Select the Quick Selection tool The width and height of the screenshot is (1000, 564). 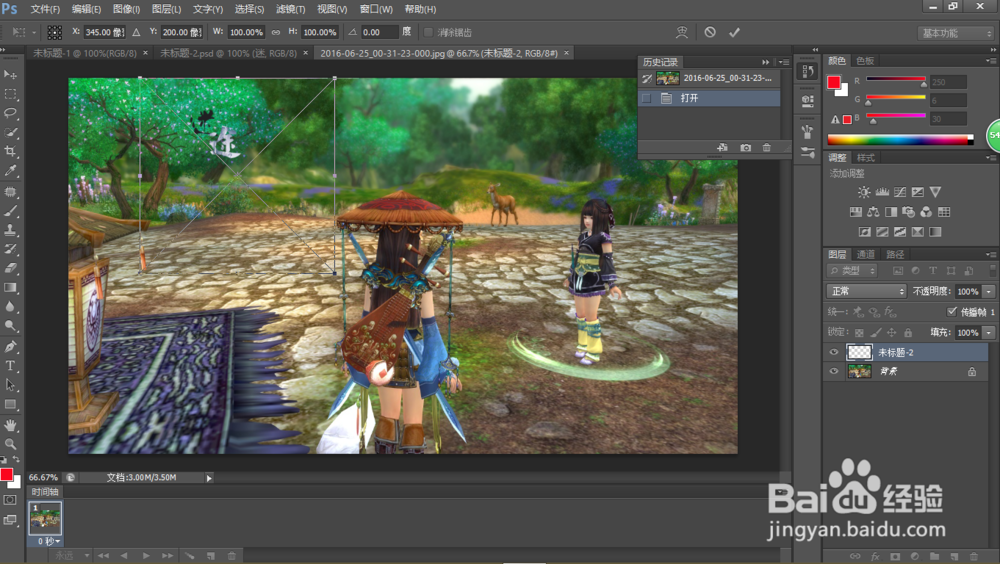[x=10, y=132]
